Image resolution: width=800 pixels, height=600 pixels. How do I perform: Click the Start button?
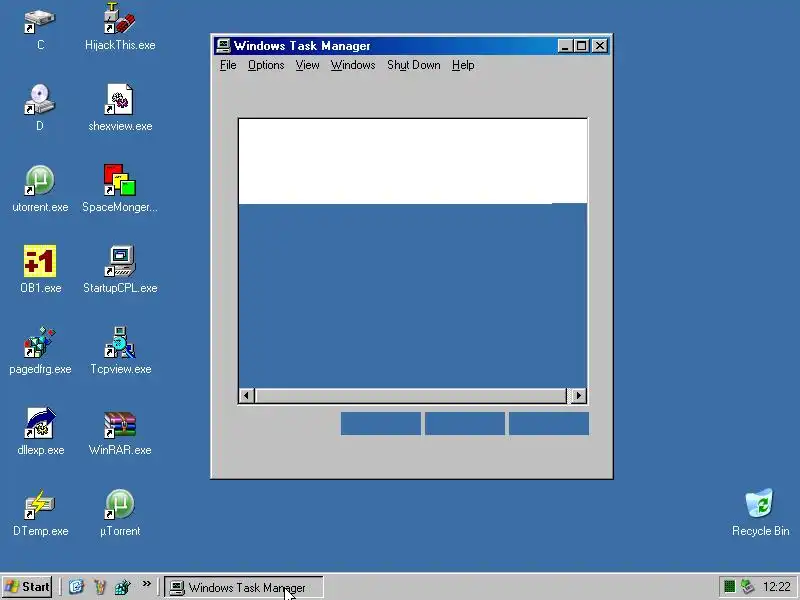27,587
